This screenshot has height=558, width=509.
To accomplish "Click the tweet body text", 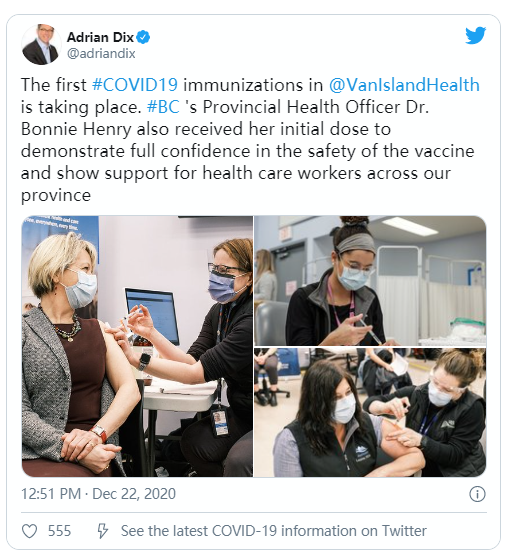I will (x=250, y=140).
